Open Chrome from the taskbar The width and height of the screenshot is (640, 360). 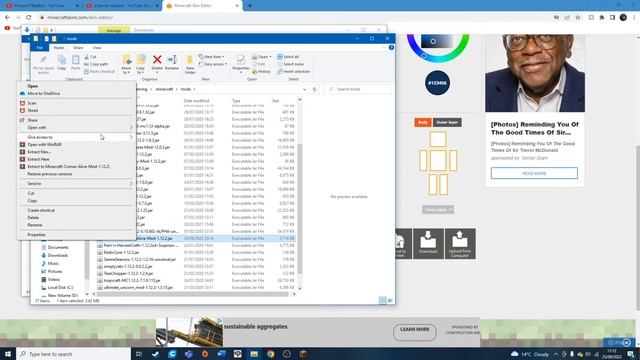tap(271, 354)
